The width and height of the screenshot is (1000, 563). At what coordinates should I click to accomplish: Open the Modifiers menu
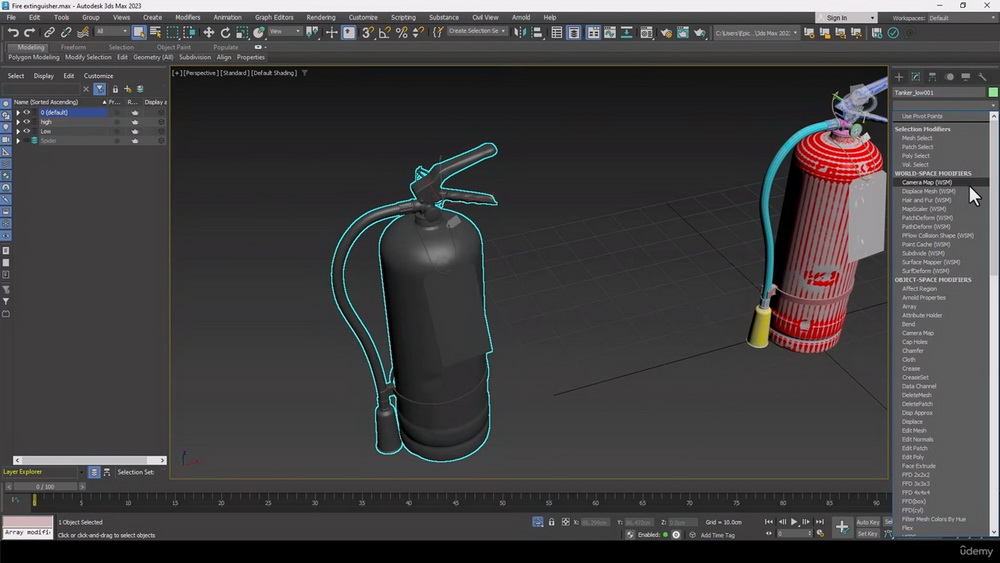188,17
